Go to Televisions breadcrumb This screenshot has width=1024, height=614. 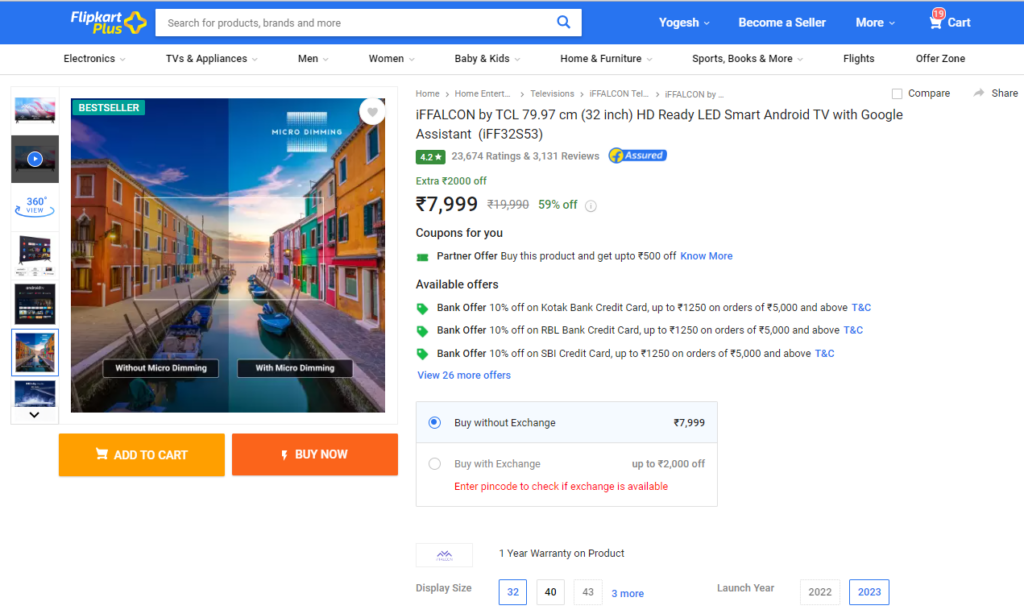552,94
